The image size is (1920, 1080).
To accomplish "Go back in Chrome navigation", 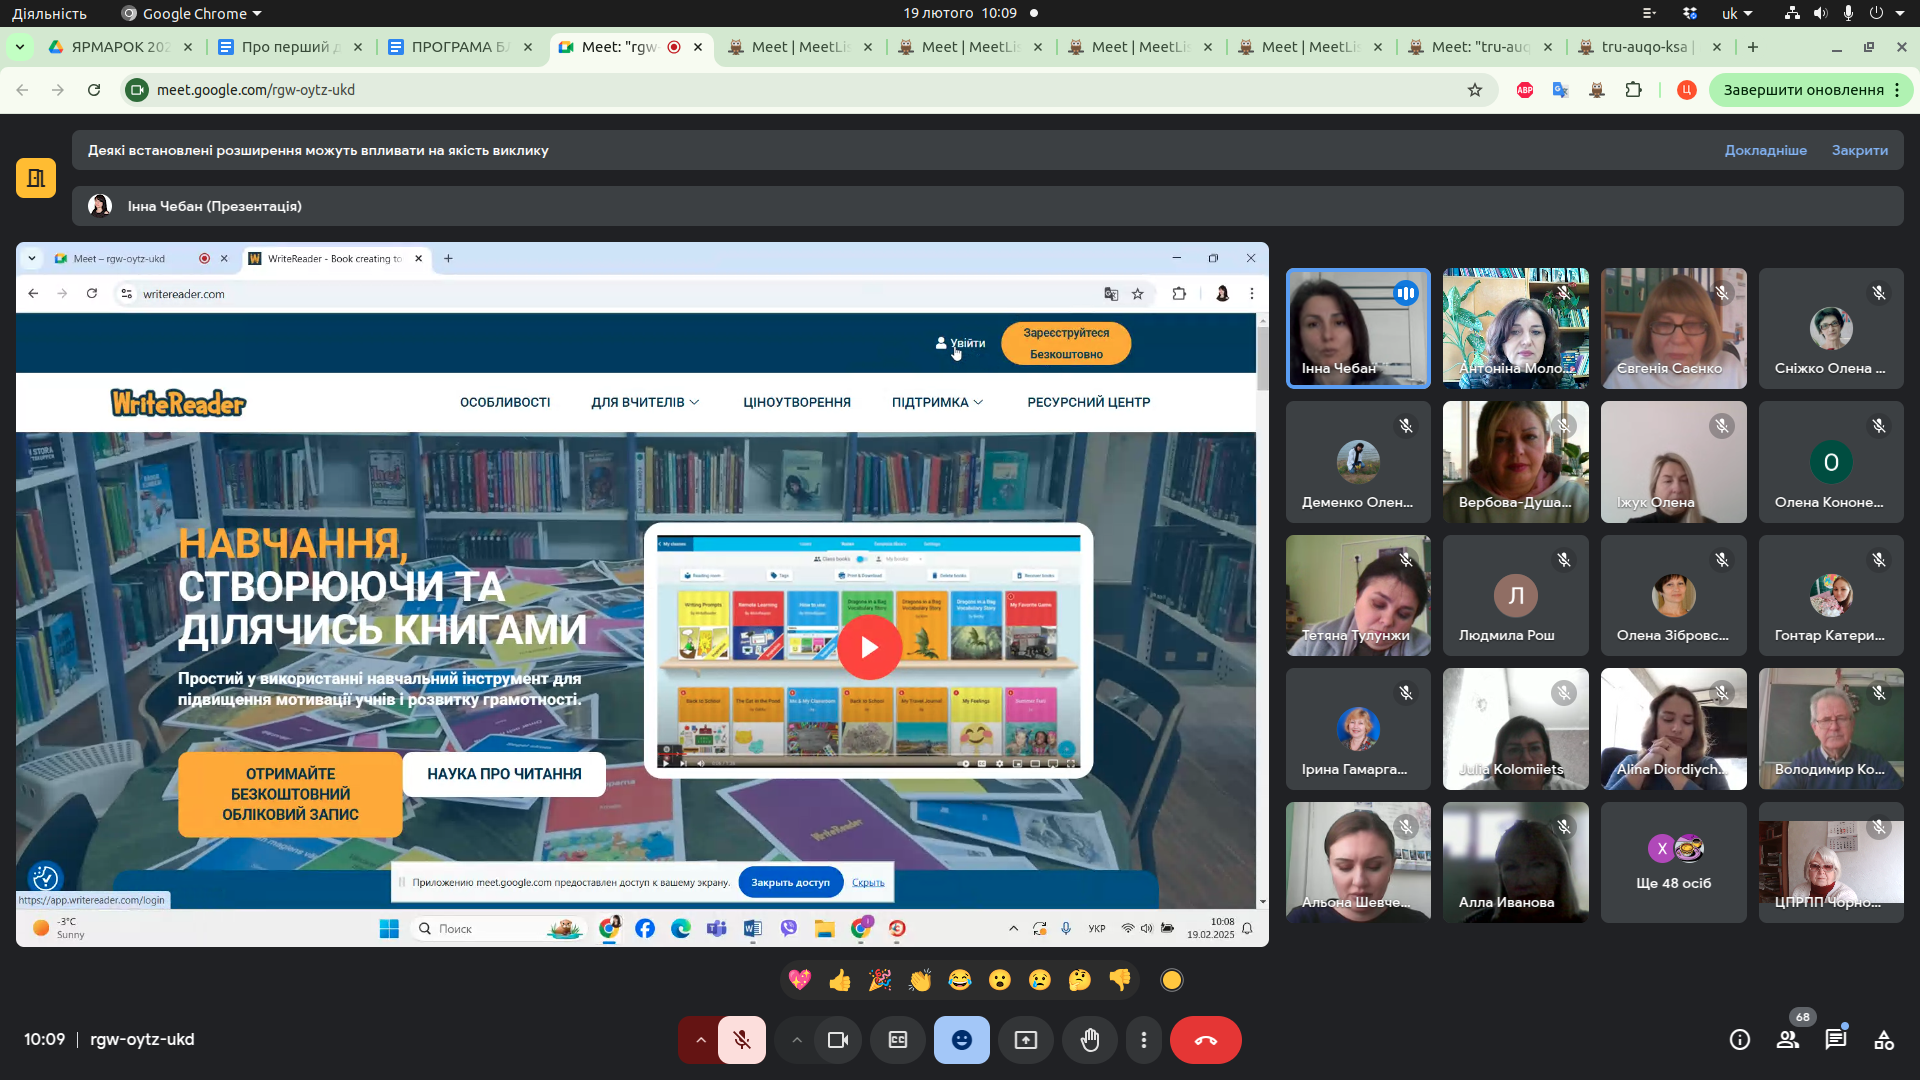I will pos(22,90).
